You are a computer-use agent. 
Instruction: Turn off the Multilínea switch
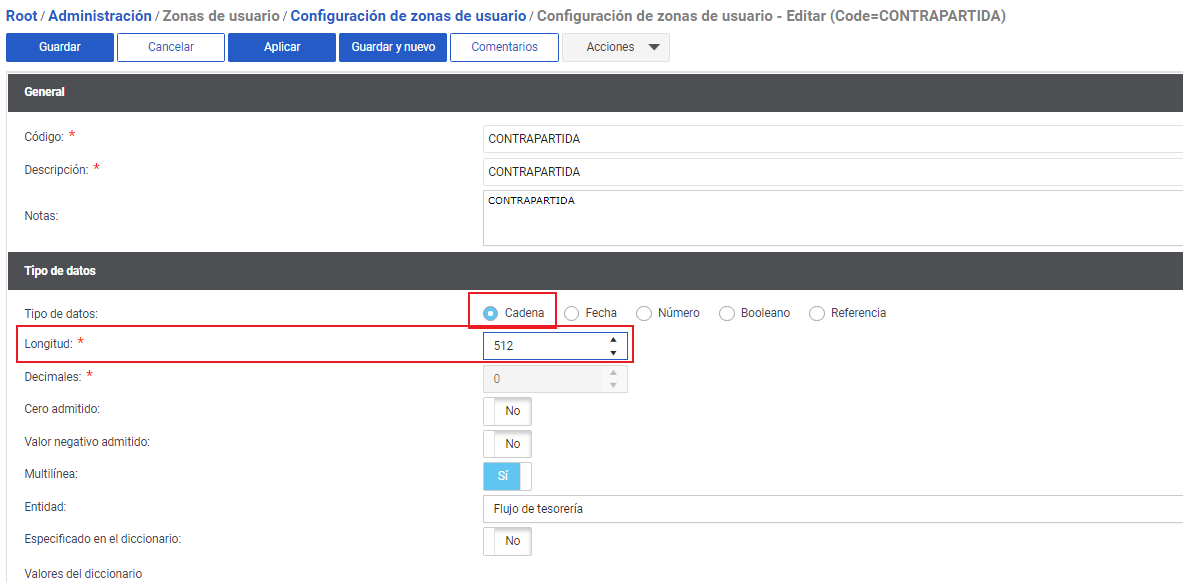pyautogui.click(x=507, y=476)
